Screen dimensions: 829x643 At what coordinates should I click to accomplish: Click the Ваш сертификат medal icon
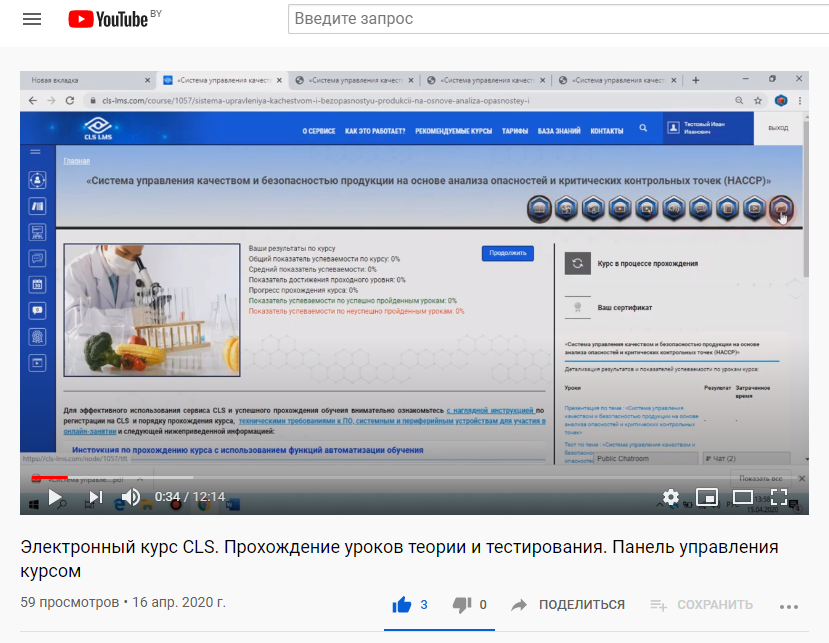pyautogui.click(x=577, y=307)
